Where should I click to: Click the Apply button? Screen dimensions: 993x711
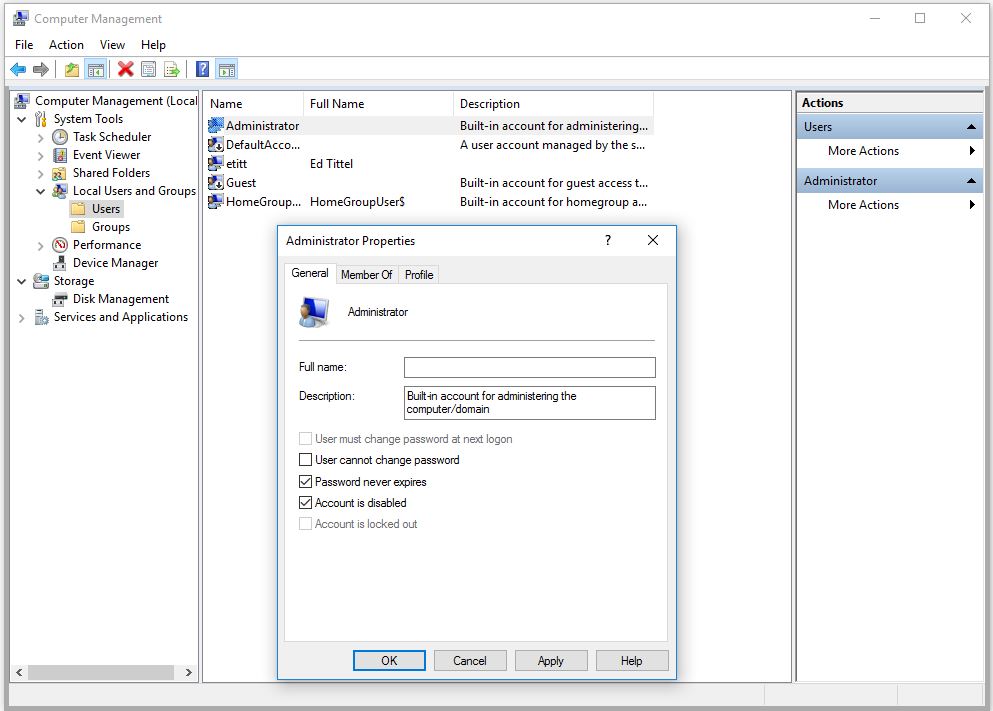click(550, 661)
